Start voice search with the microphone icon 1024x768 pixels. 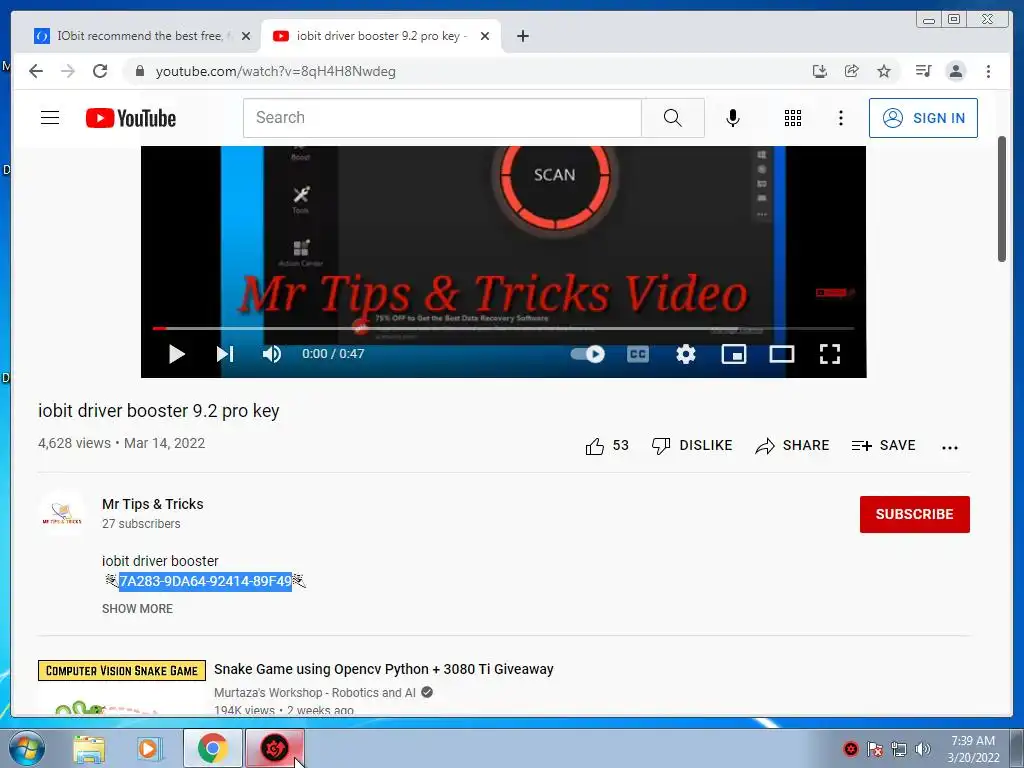point(733,118)
